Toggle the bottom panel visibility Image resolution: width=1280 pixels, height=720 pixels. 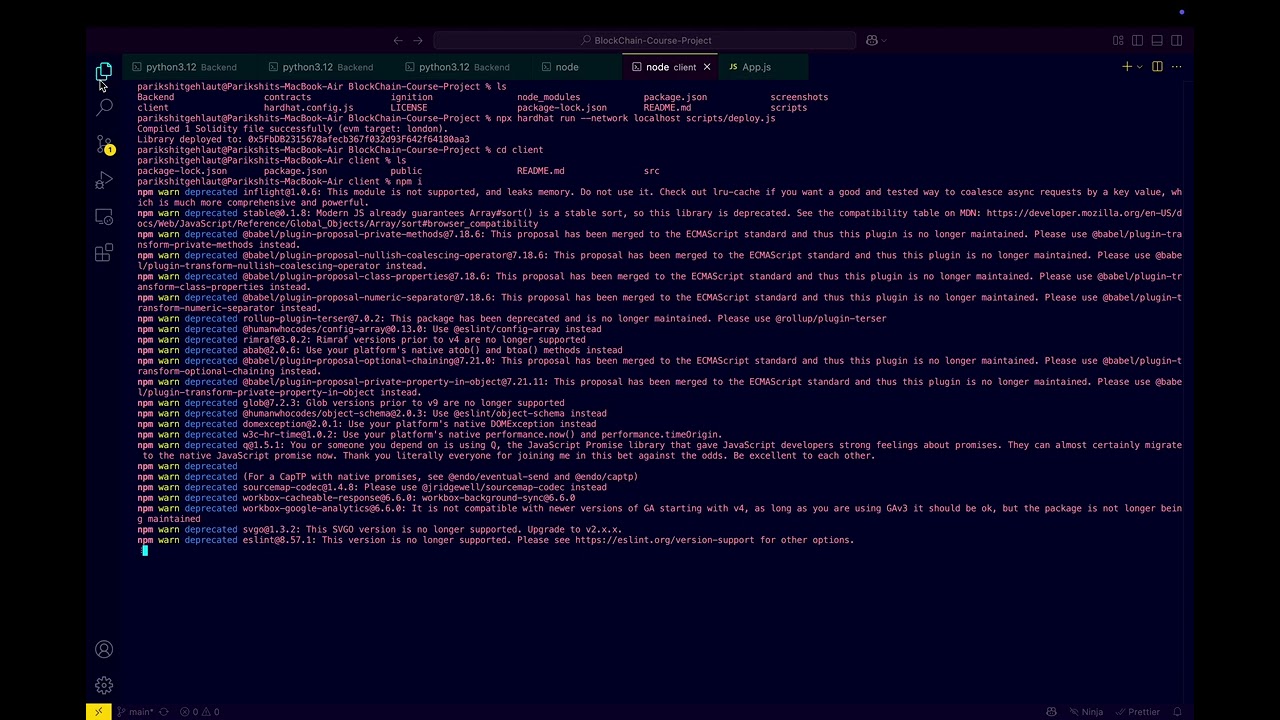pyautogui.click(x=1157, y=41)
